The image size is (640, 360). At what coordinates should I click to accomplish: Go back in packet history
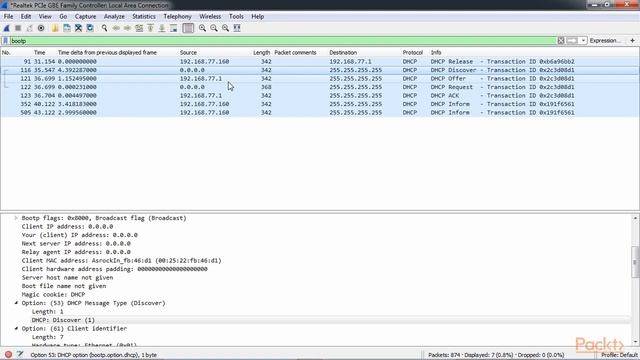point(116,28)
